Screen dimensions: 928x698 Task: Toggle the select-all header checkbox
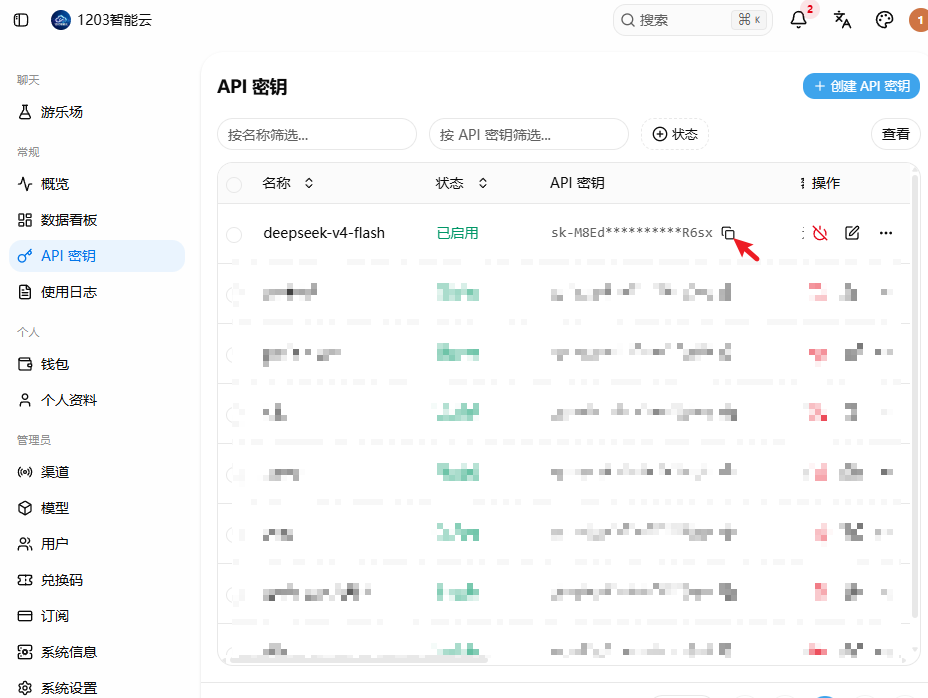(234, 185)
